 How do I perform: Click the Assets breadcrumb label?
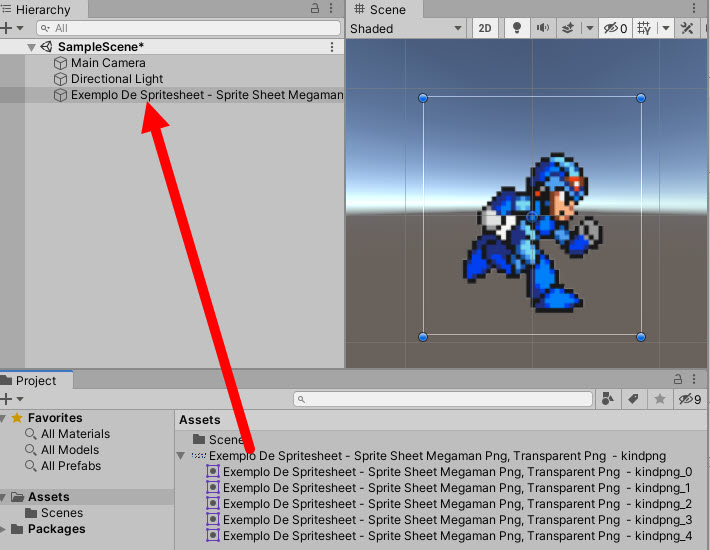pos(200,420)
